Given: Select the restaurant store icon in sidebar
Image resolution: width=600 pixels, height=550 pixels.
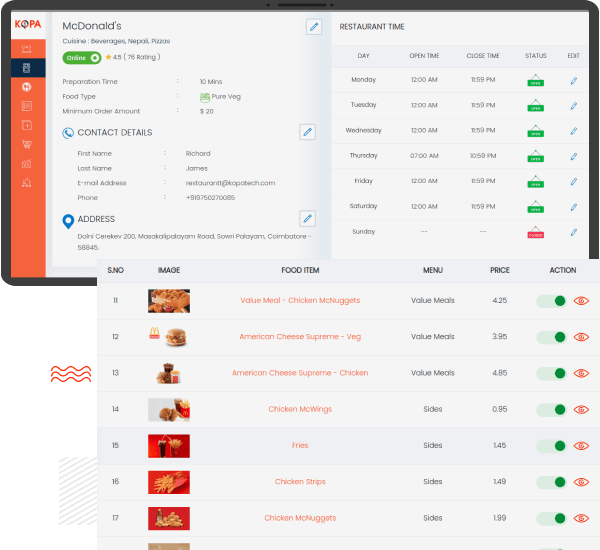Looking at the screenshot, I should click(x=26, y=68).
